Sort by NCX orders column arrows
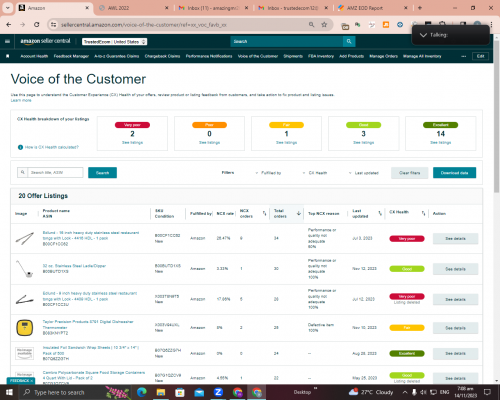This screenshot has height=400, width=500. [x=264, y=213]
